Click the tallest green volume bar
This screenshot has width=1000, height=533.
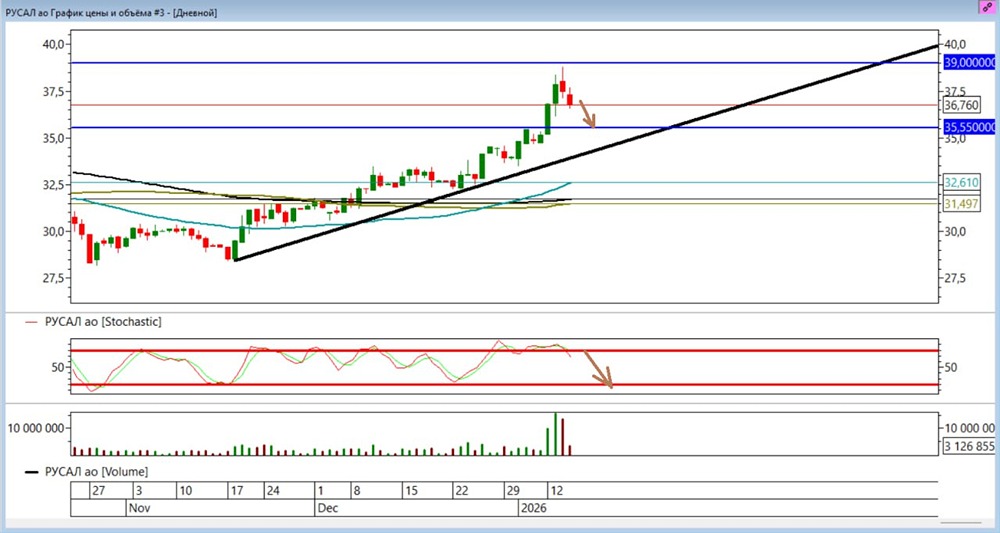(x=555, y=434)
